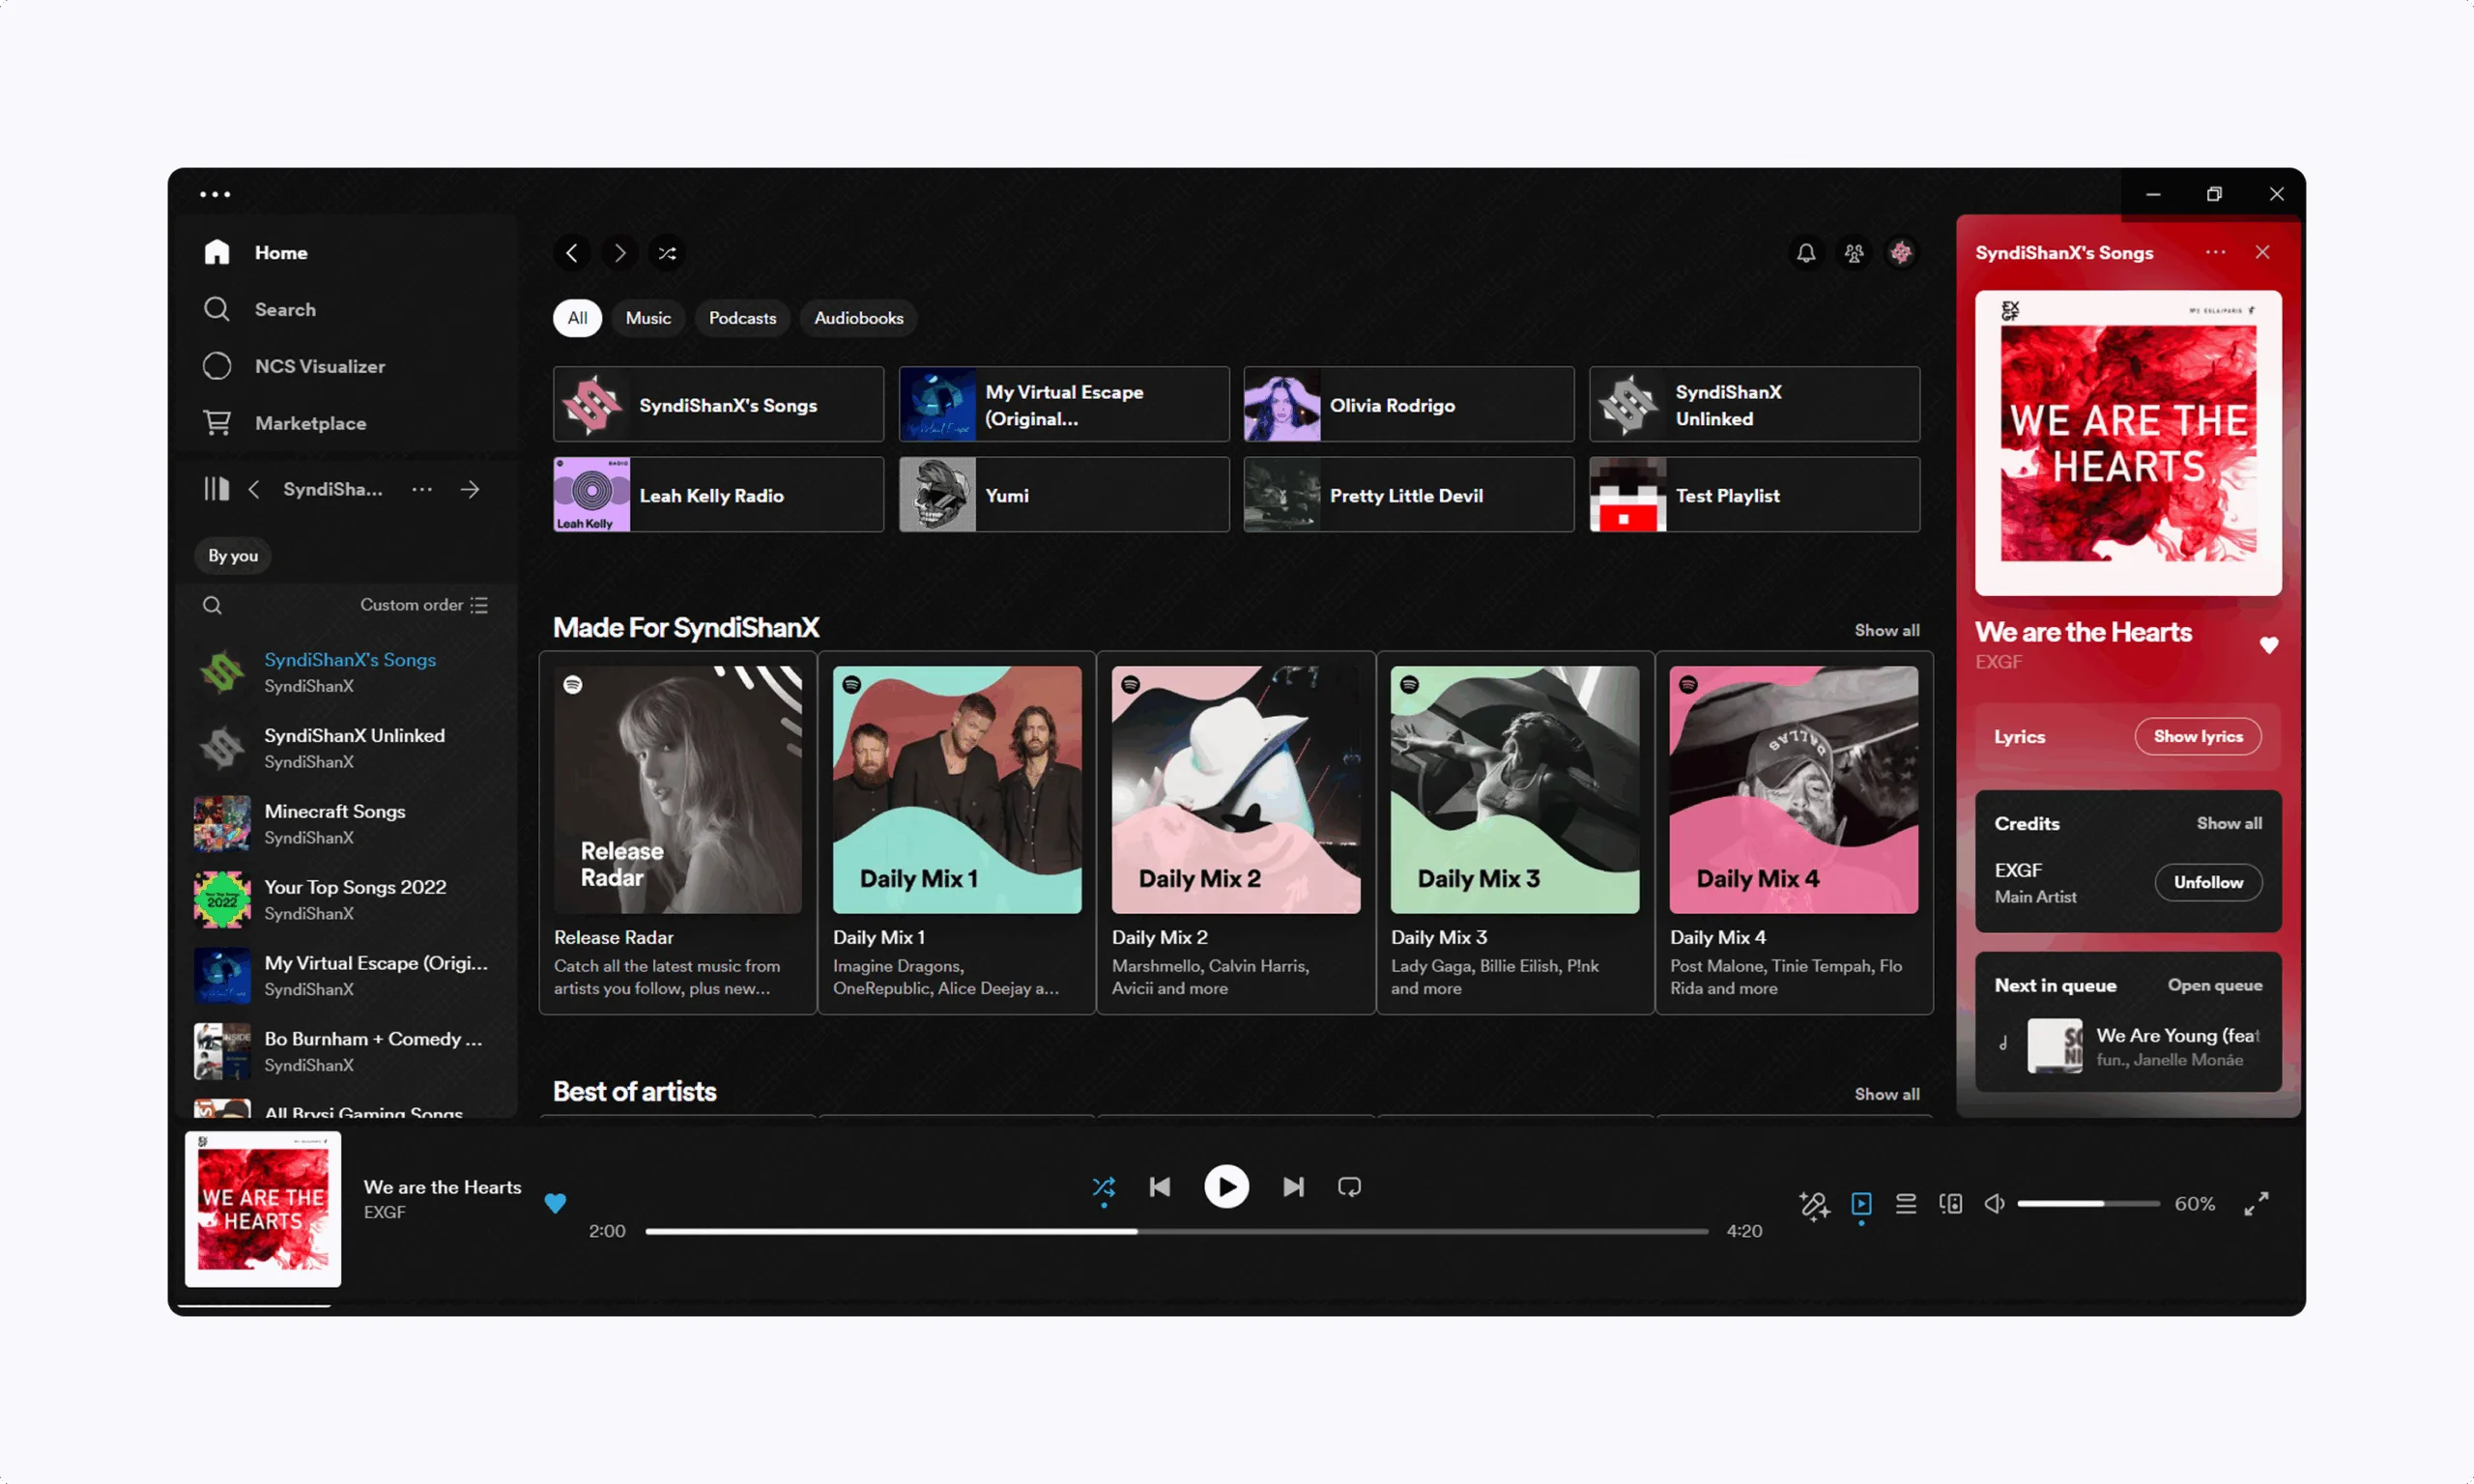Navigate forward using top chevron
This screenshot has width=2474, height=1484.
pyautogui.click(x=619, y=253)
